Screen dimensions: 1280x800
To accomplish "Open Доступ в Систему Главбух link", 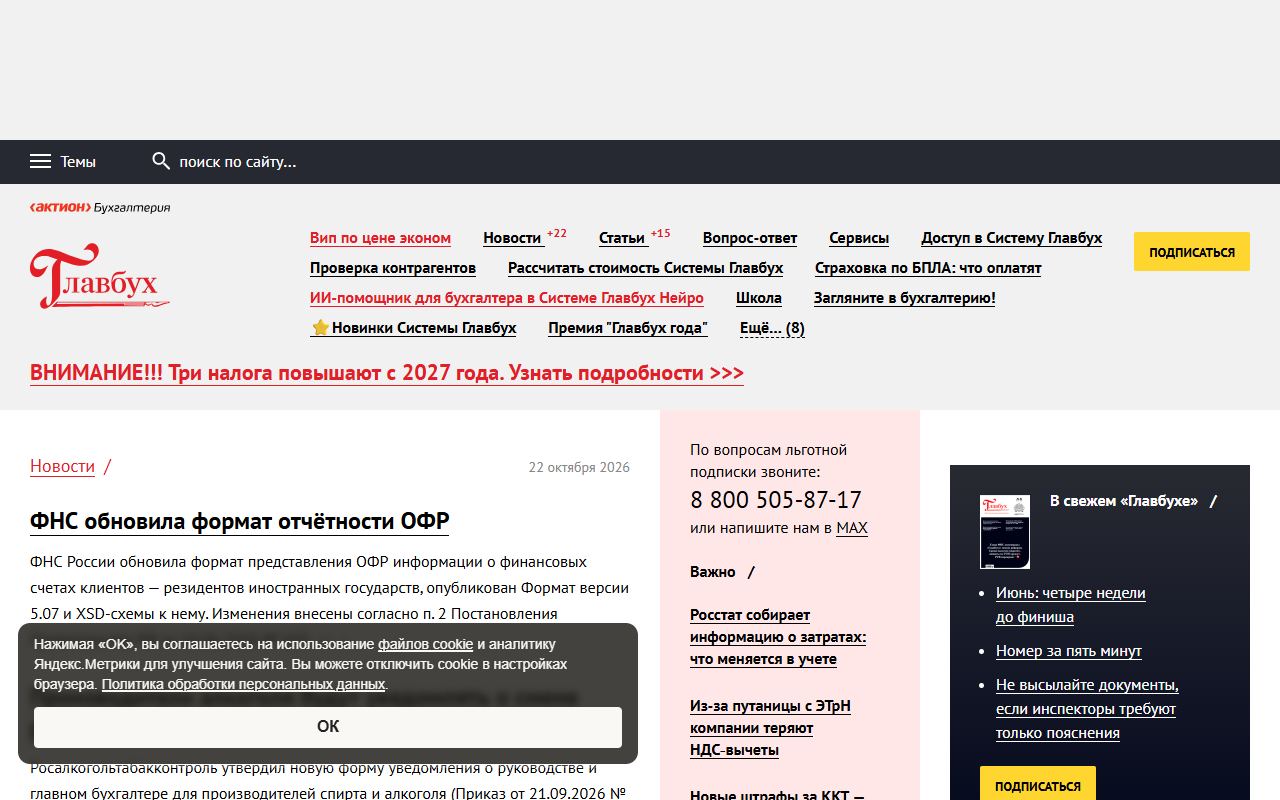I will (x=1012, y=238).
